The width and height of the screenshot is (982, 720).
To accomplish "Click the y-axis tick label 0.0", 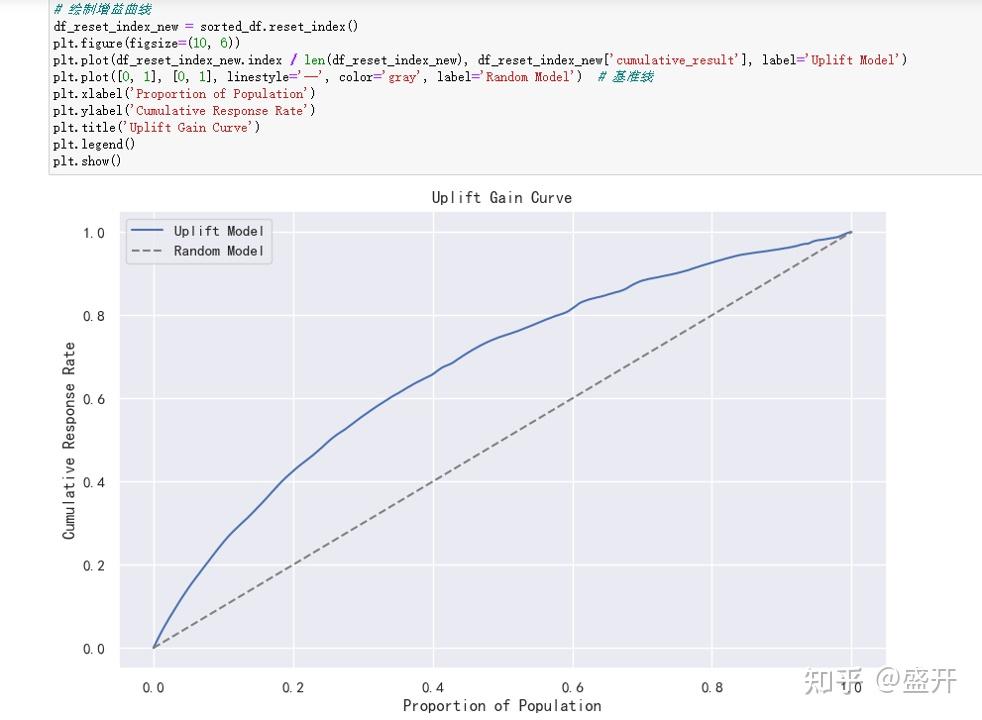I will tap(94, 649).
